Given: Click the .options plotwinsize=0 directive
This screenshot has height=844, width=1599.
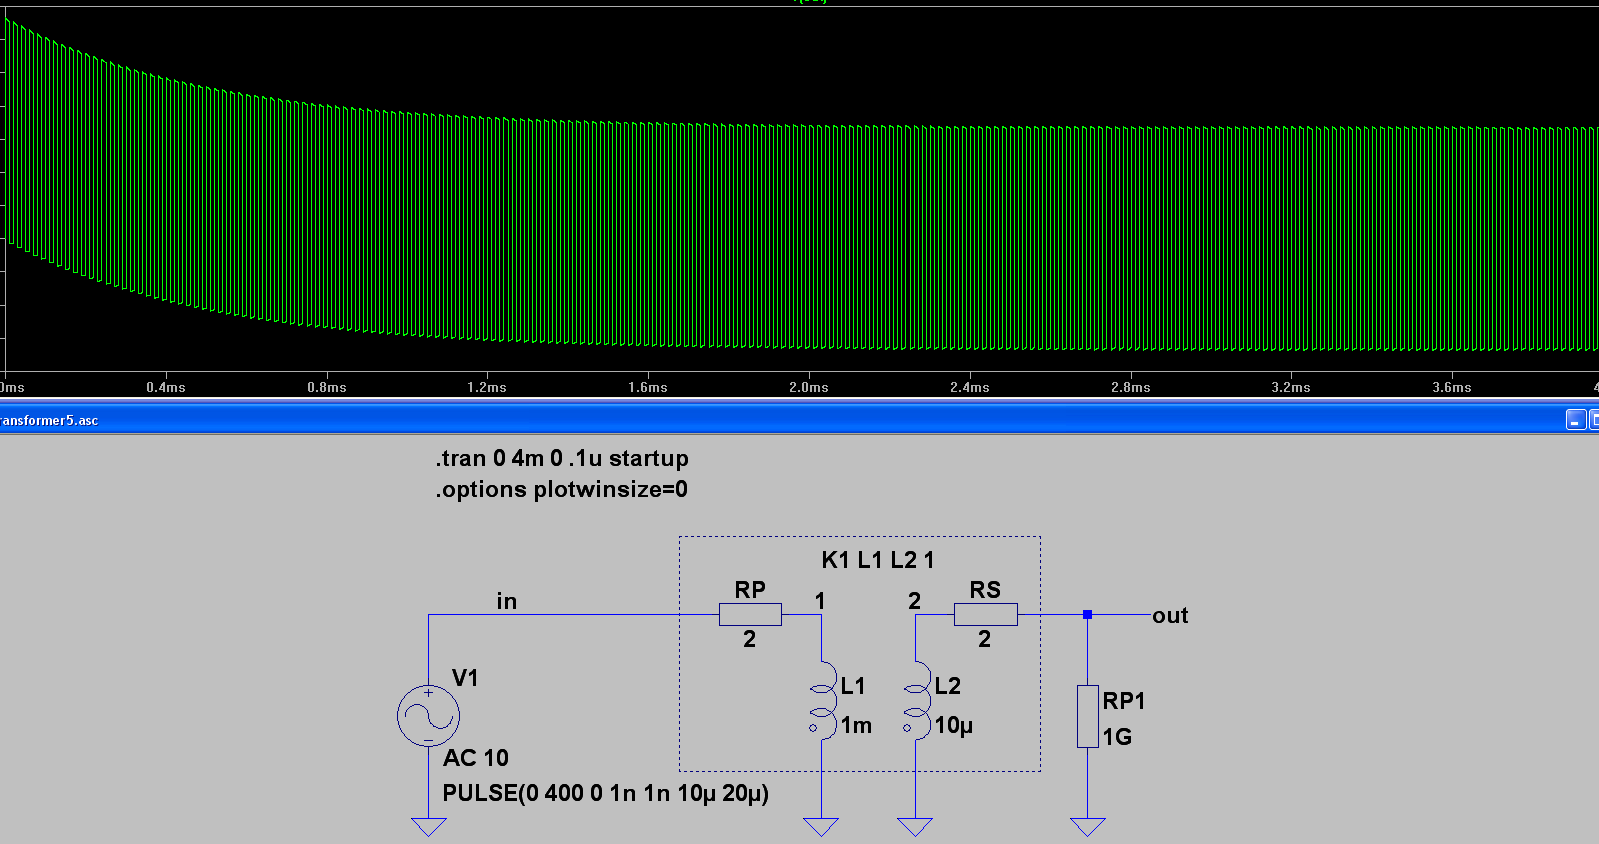Looking at the screenshot, I should tap(561, 489).
